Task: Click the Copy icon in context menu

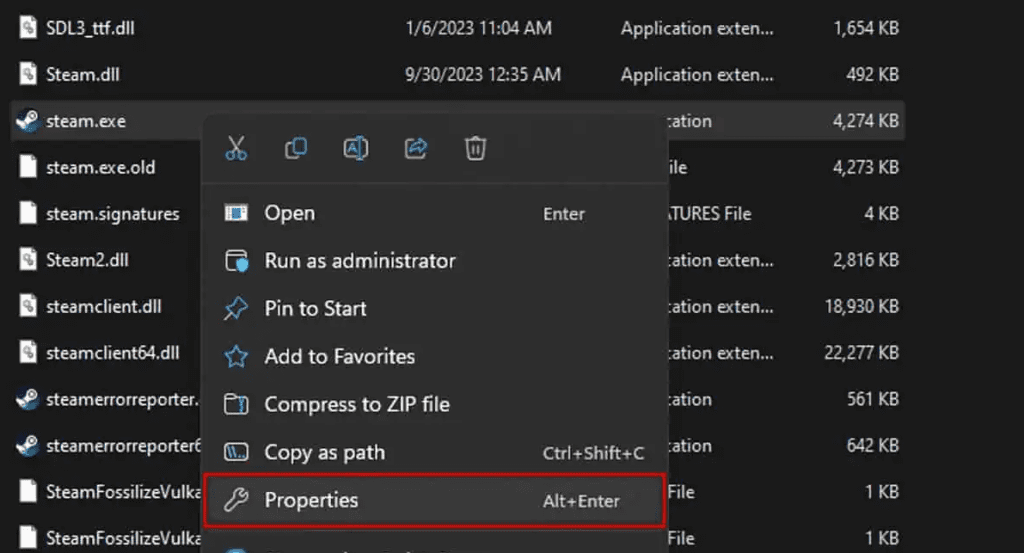Action: (x=296, y=149)
